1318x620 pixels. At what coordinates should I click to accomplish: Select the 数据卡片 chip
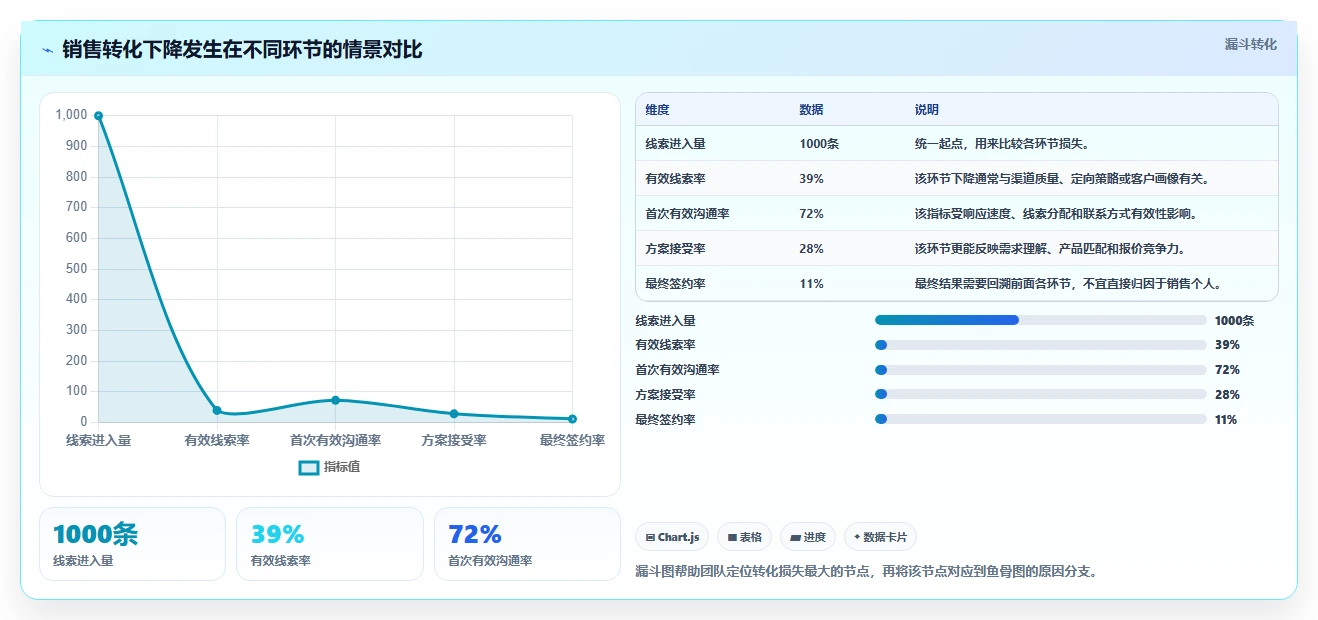pos(880,537)
